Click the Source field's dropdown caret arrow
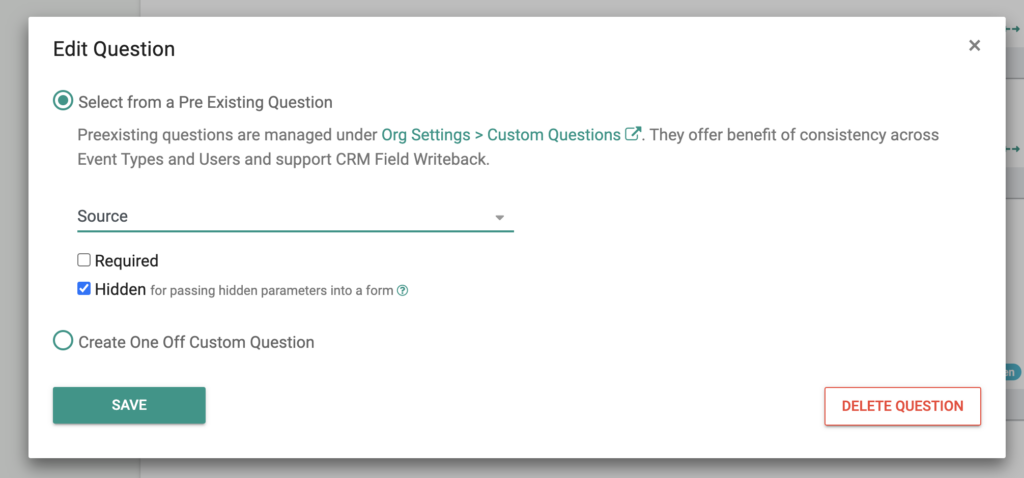The width and height of the screenshot is (1024, 478). pyautogui.click(x=500, y=217)
